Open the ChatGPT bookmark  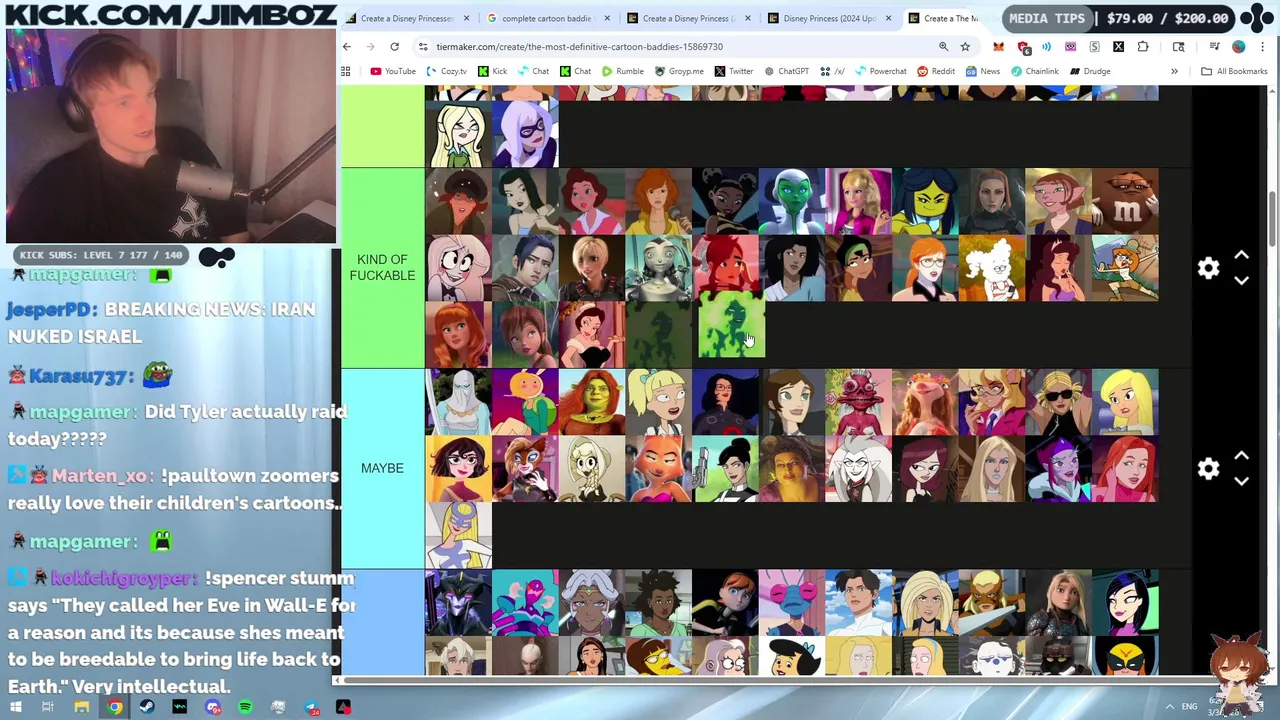pyautogui.click(x=786, y=71)
